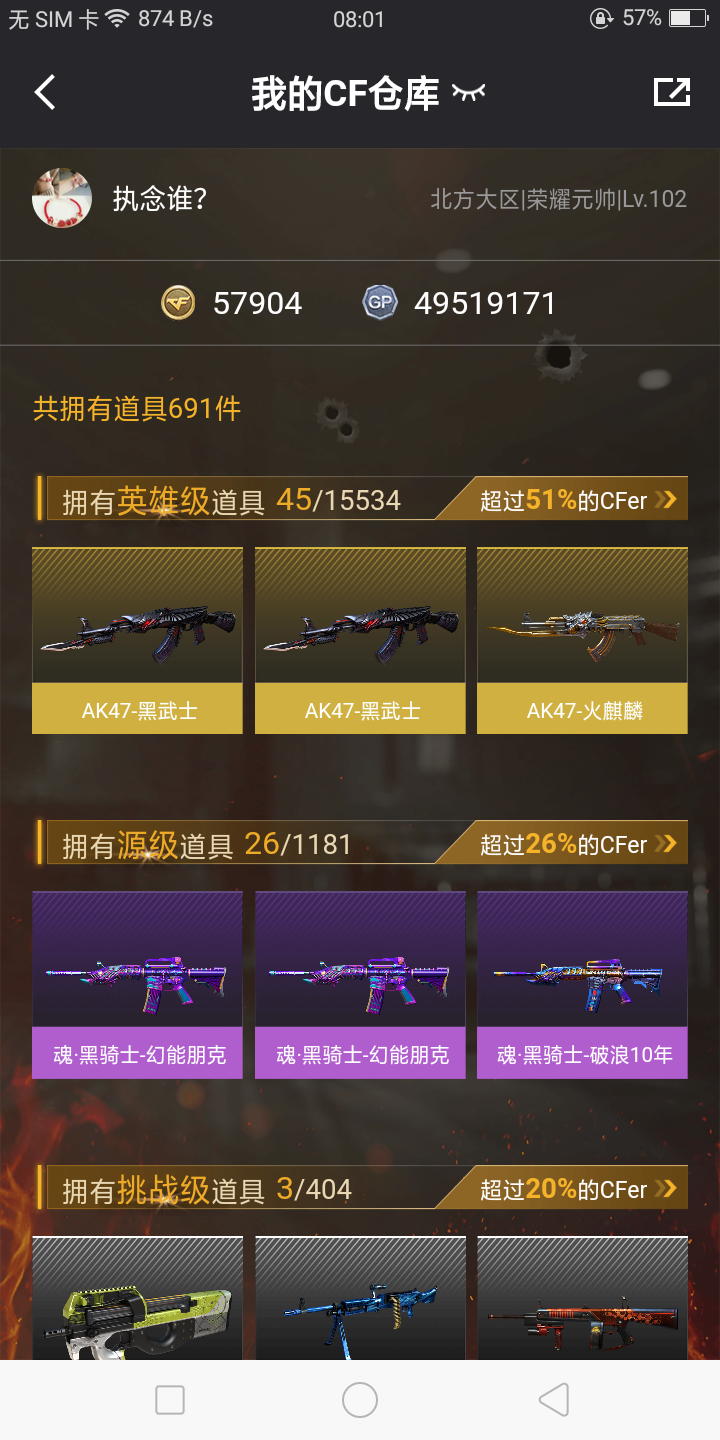Open the 魂·黑骑士-破浪10年 weapon card
The height and width of the screenshot is (1440, 720).
click(x=582, y=985)
